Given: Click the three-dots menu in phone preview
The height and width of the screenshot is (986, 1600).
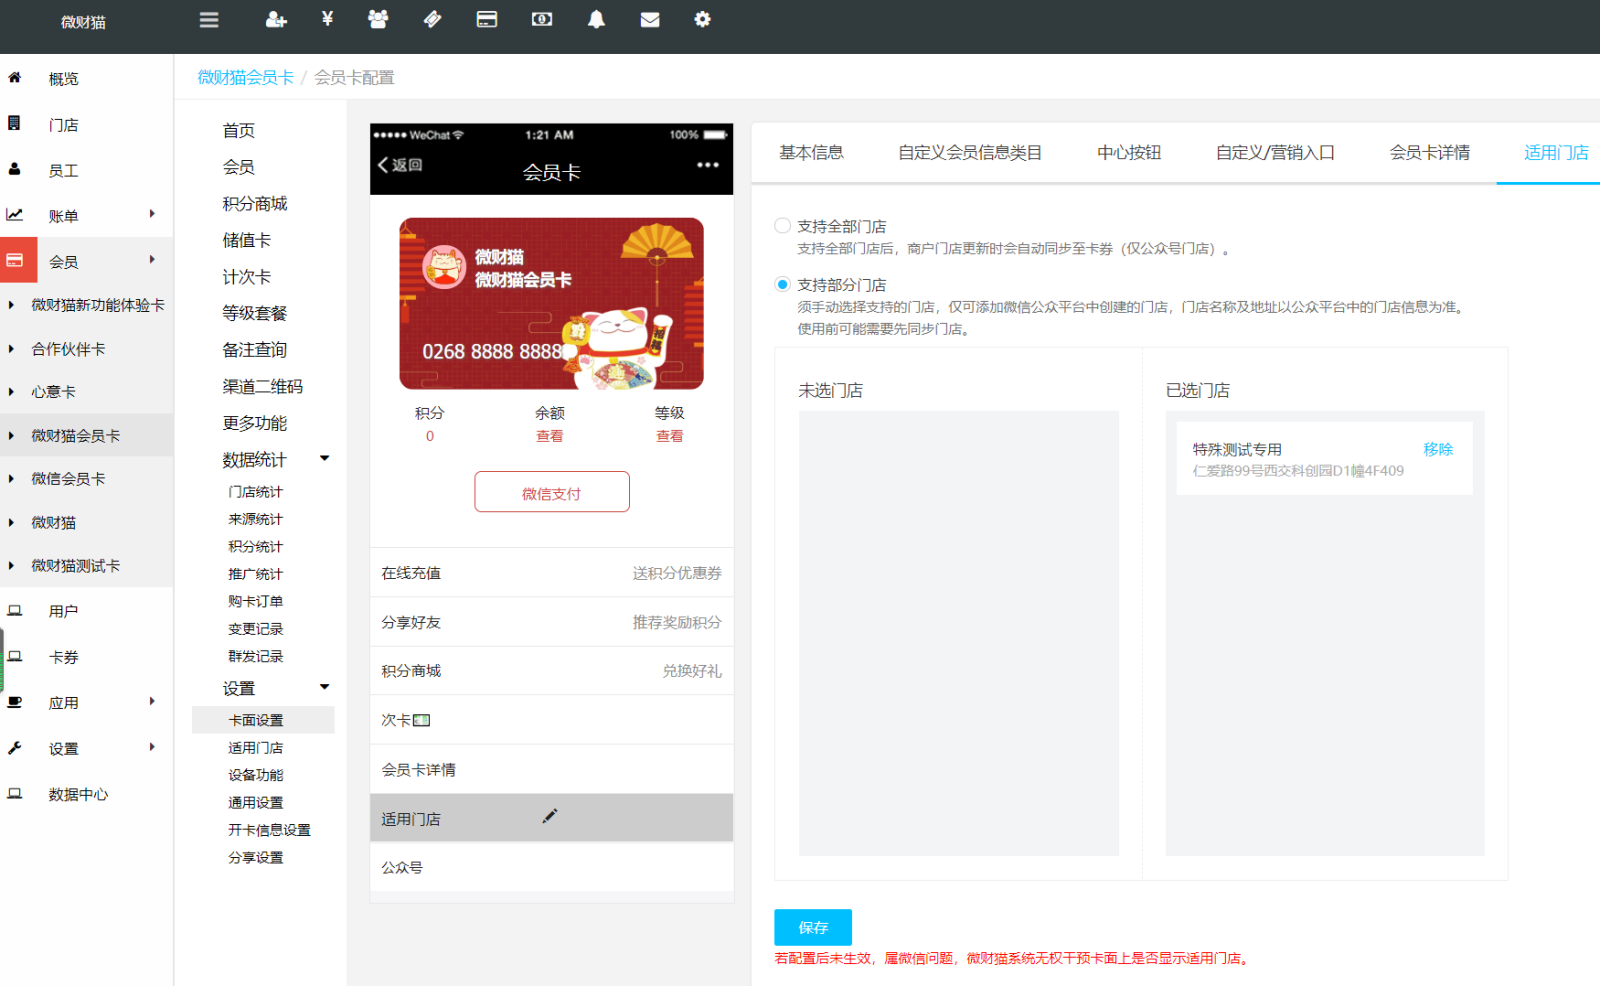Looking at the screenshot, I should pyautogui.click(x=708, y=165).
